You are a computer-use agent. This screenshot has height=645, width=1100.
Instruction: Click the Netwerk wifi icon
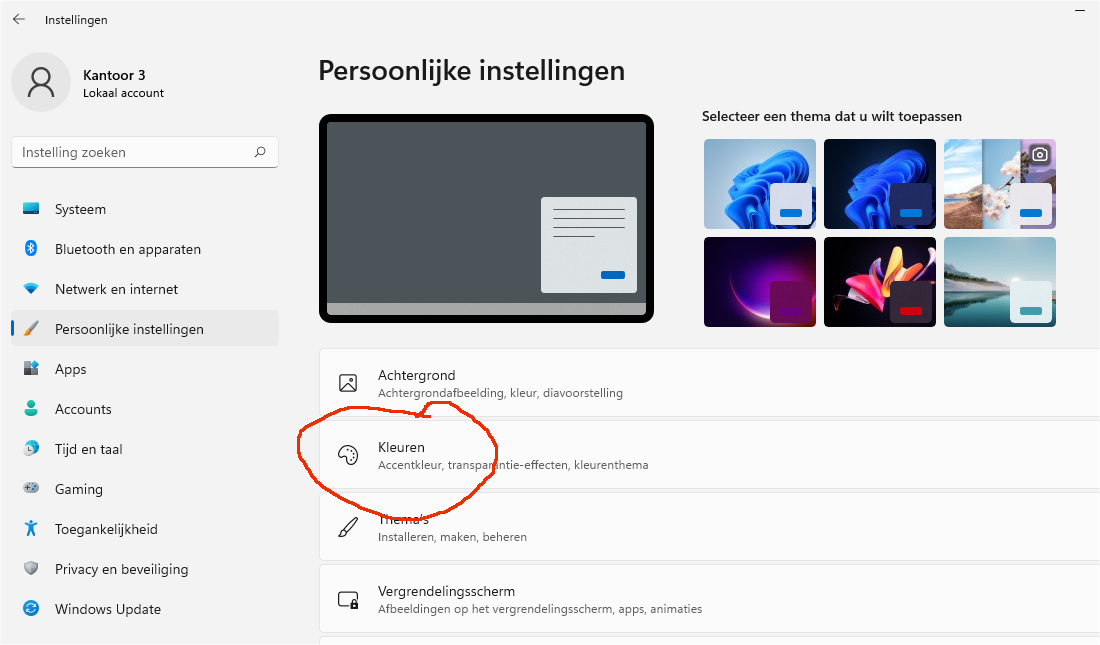coord(31,288)
